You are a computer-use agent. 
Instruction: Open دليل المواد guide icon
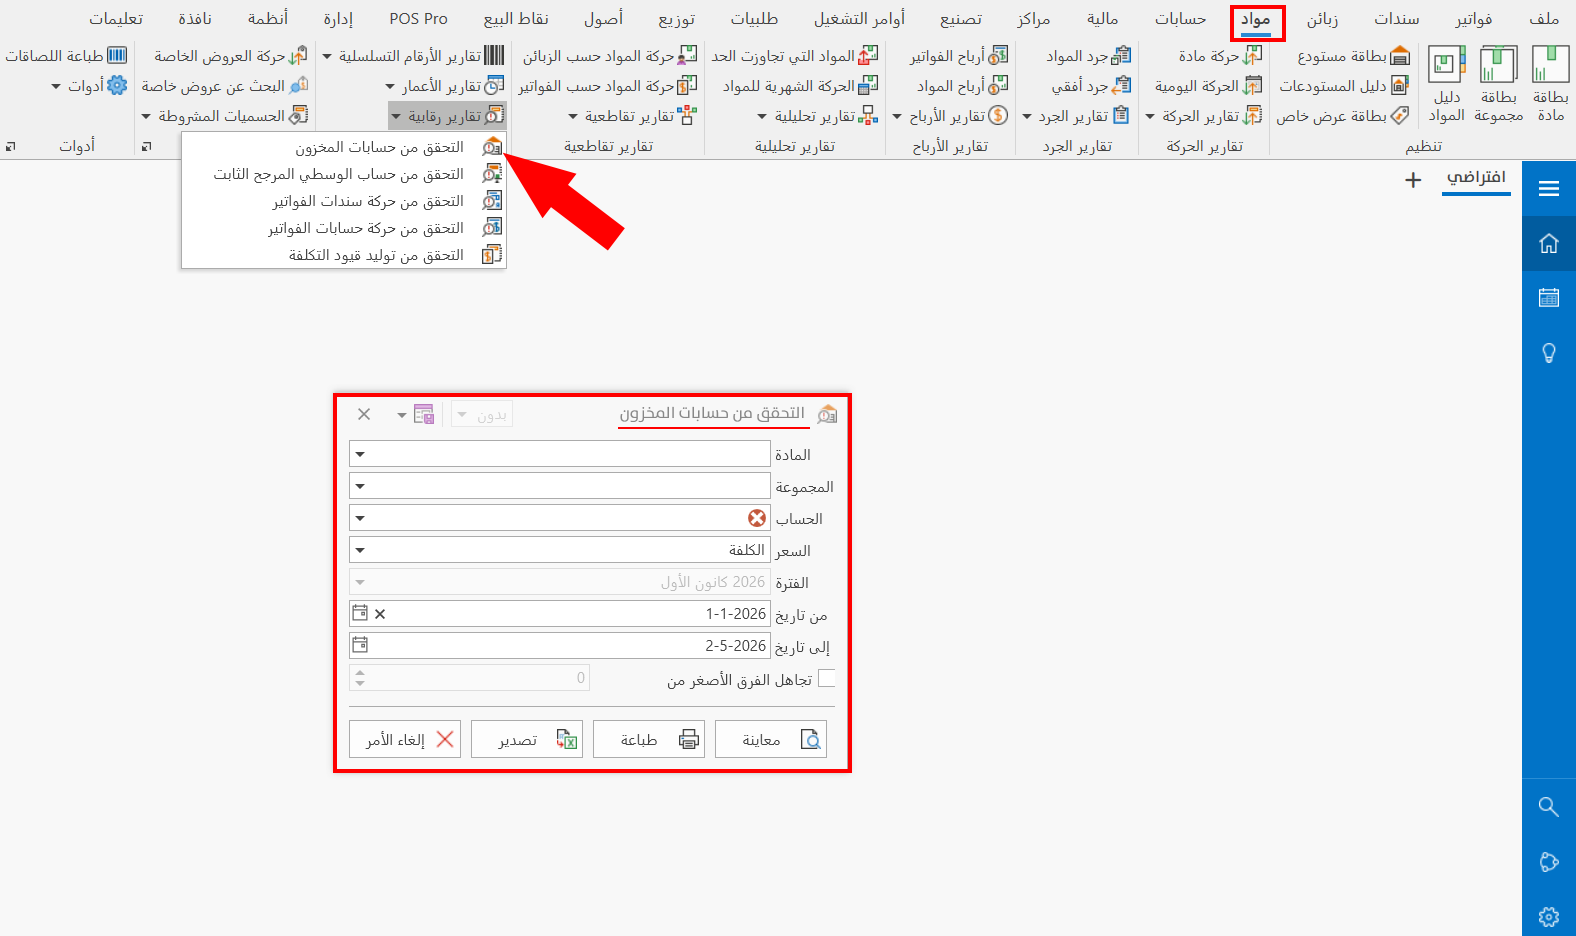tap(1446, 84)
